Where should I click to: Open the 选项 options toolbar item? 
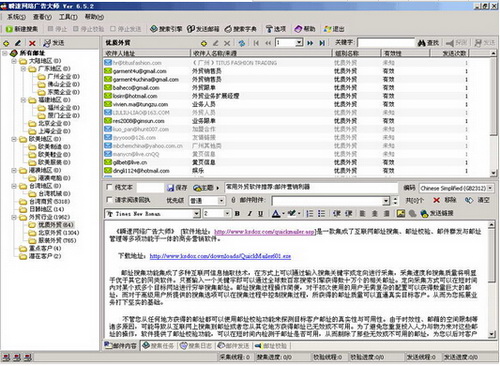[x=276, y=29]
